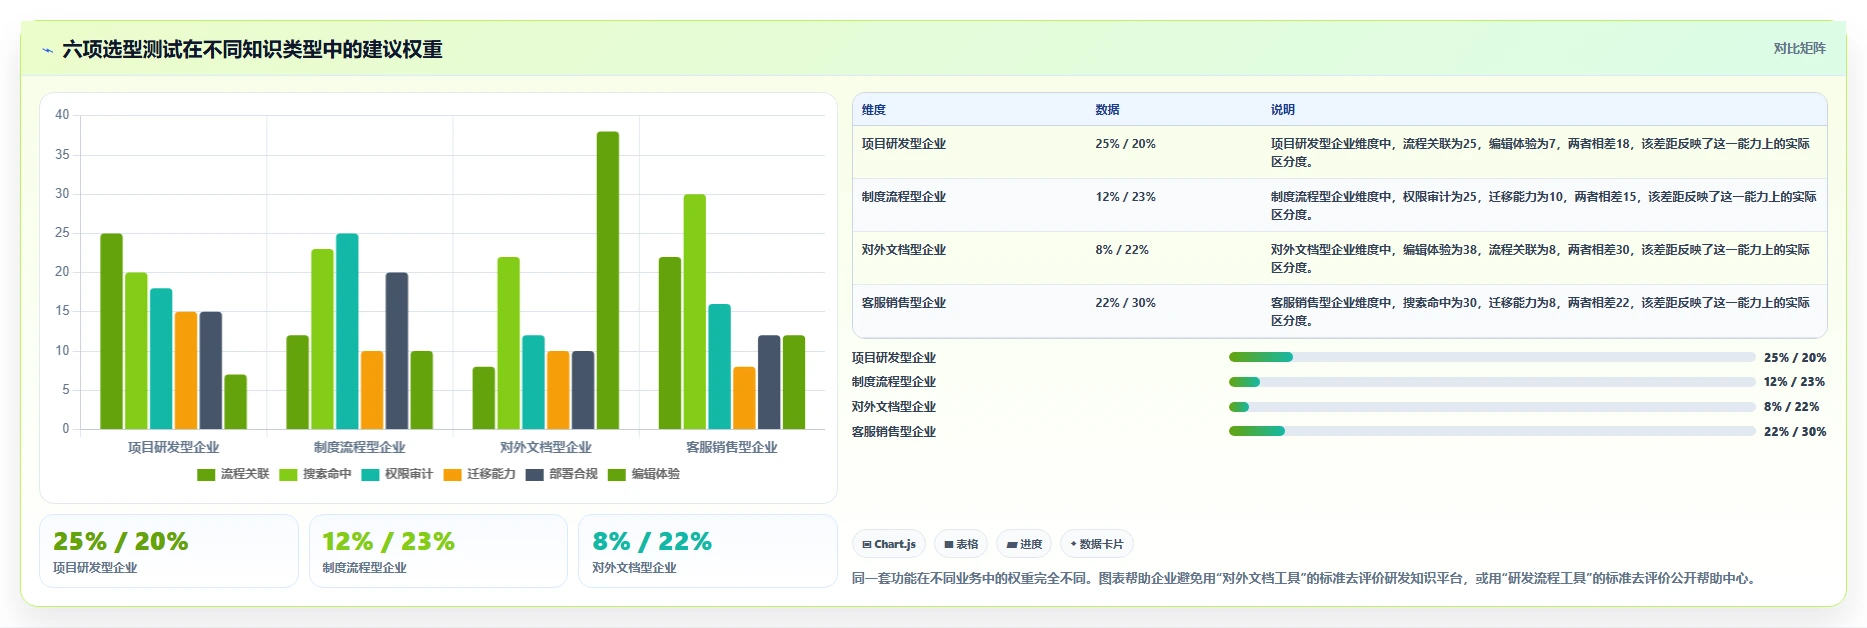The width and height of the screenshot is (1867, 628).
Task: Click the 8% / 22% value beside the progress bar
Action: click(x=1792, y=407)
